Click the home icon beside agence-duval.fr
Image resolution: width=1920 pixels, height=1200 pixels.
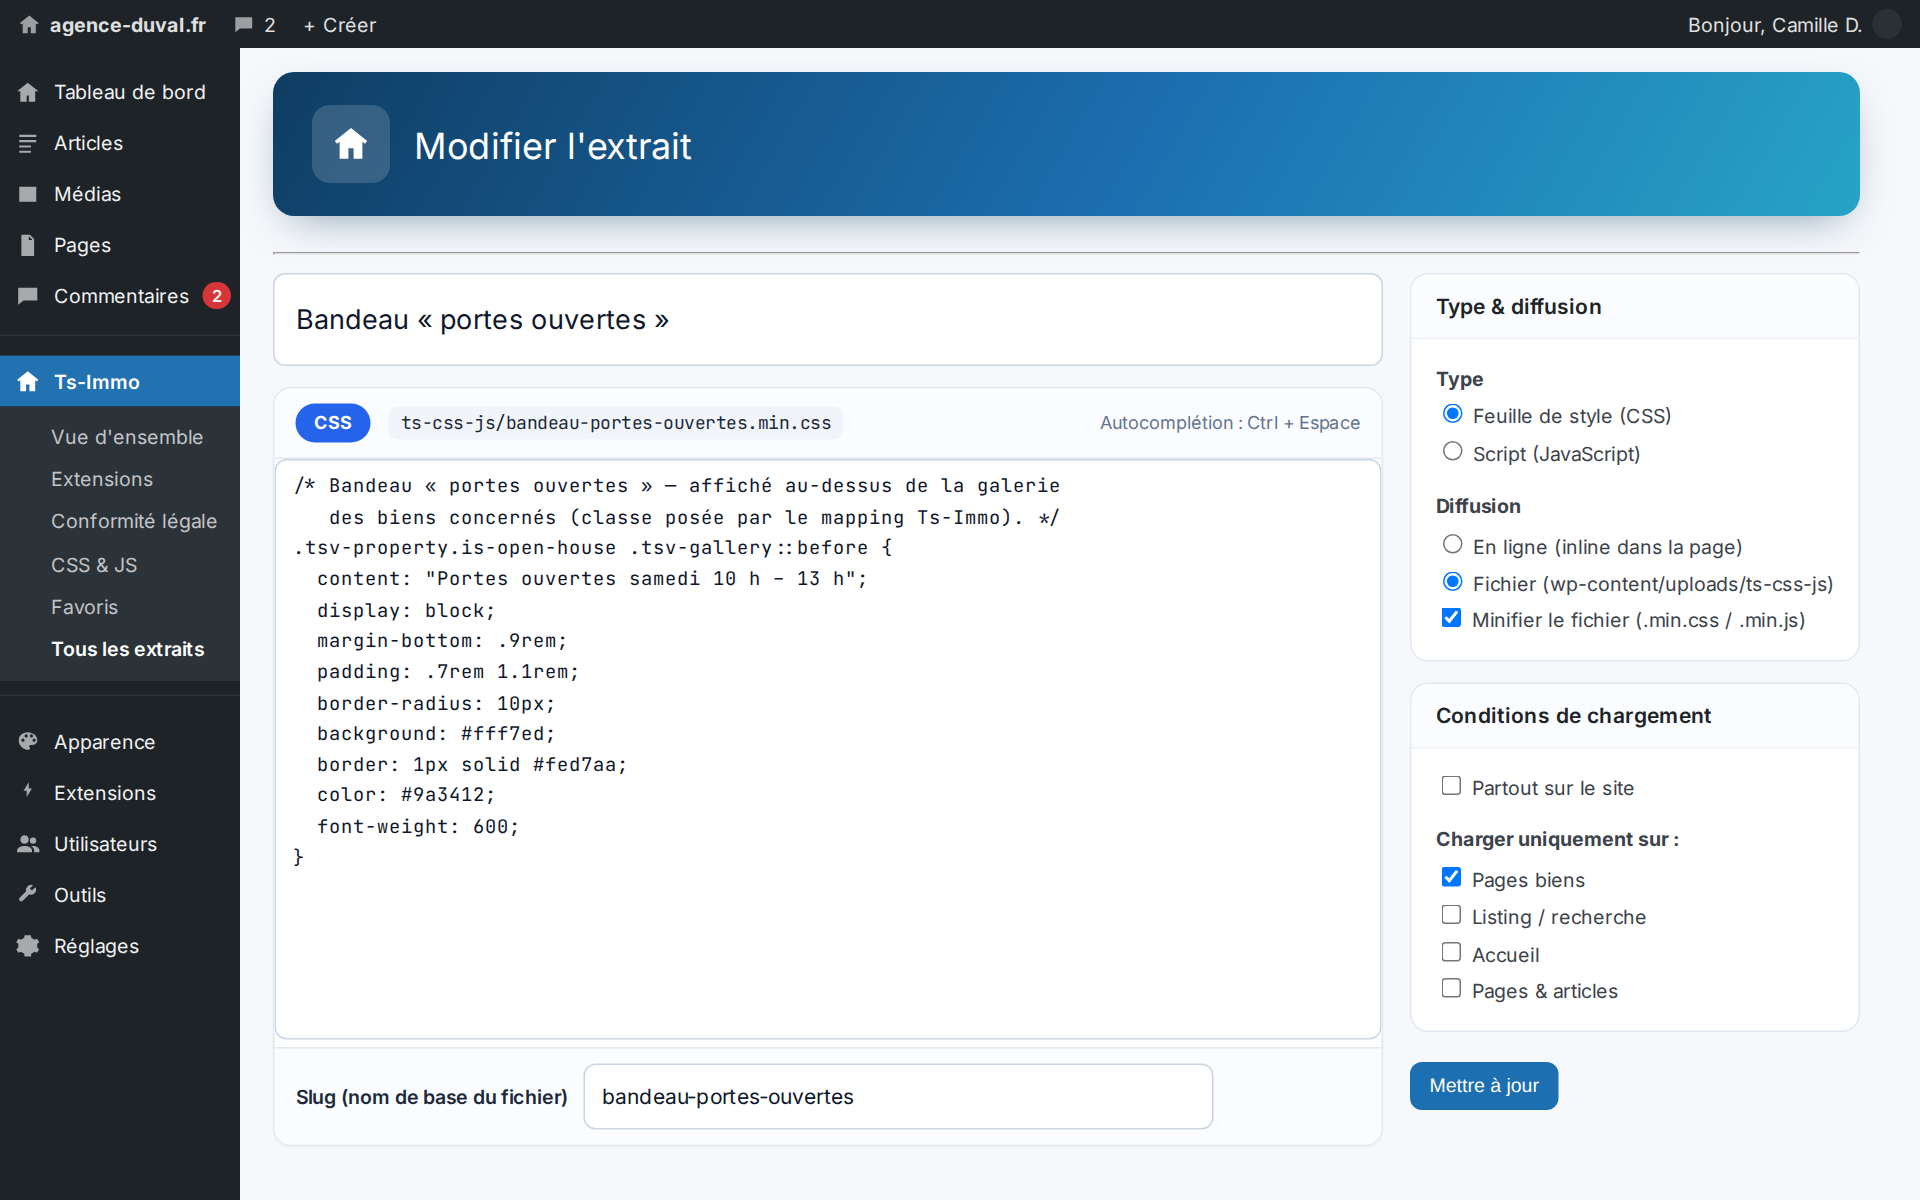coord(29,25)
